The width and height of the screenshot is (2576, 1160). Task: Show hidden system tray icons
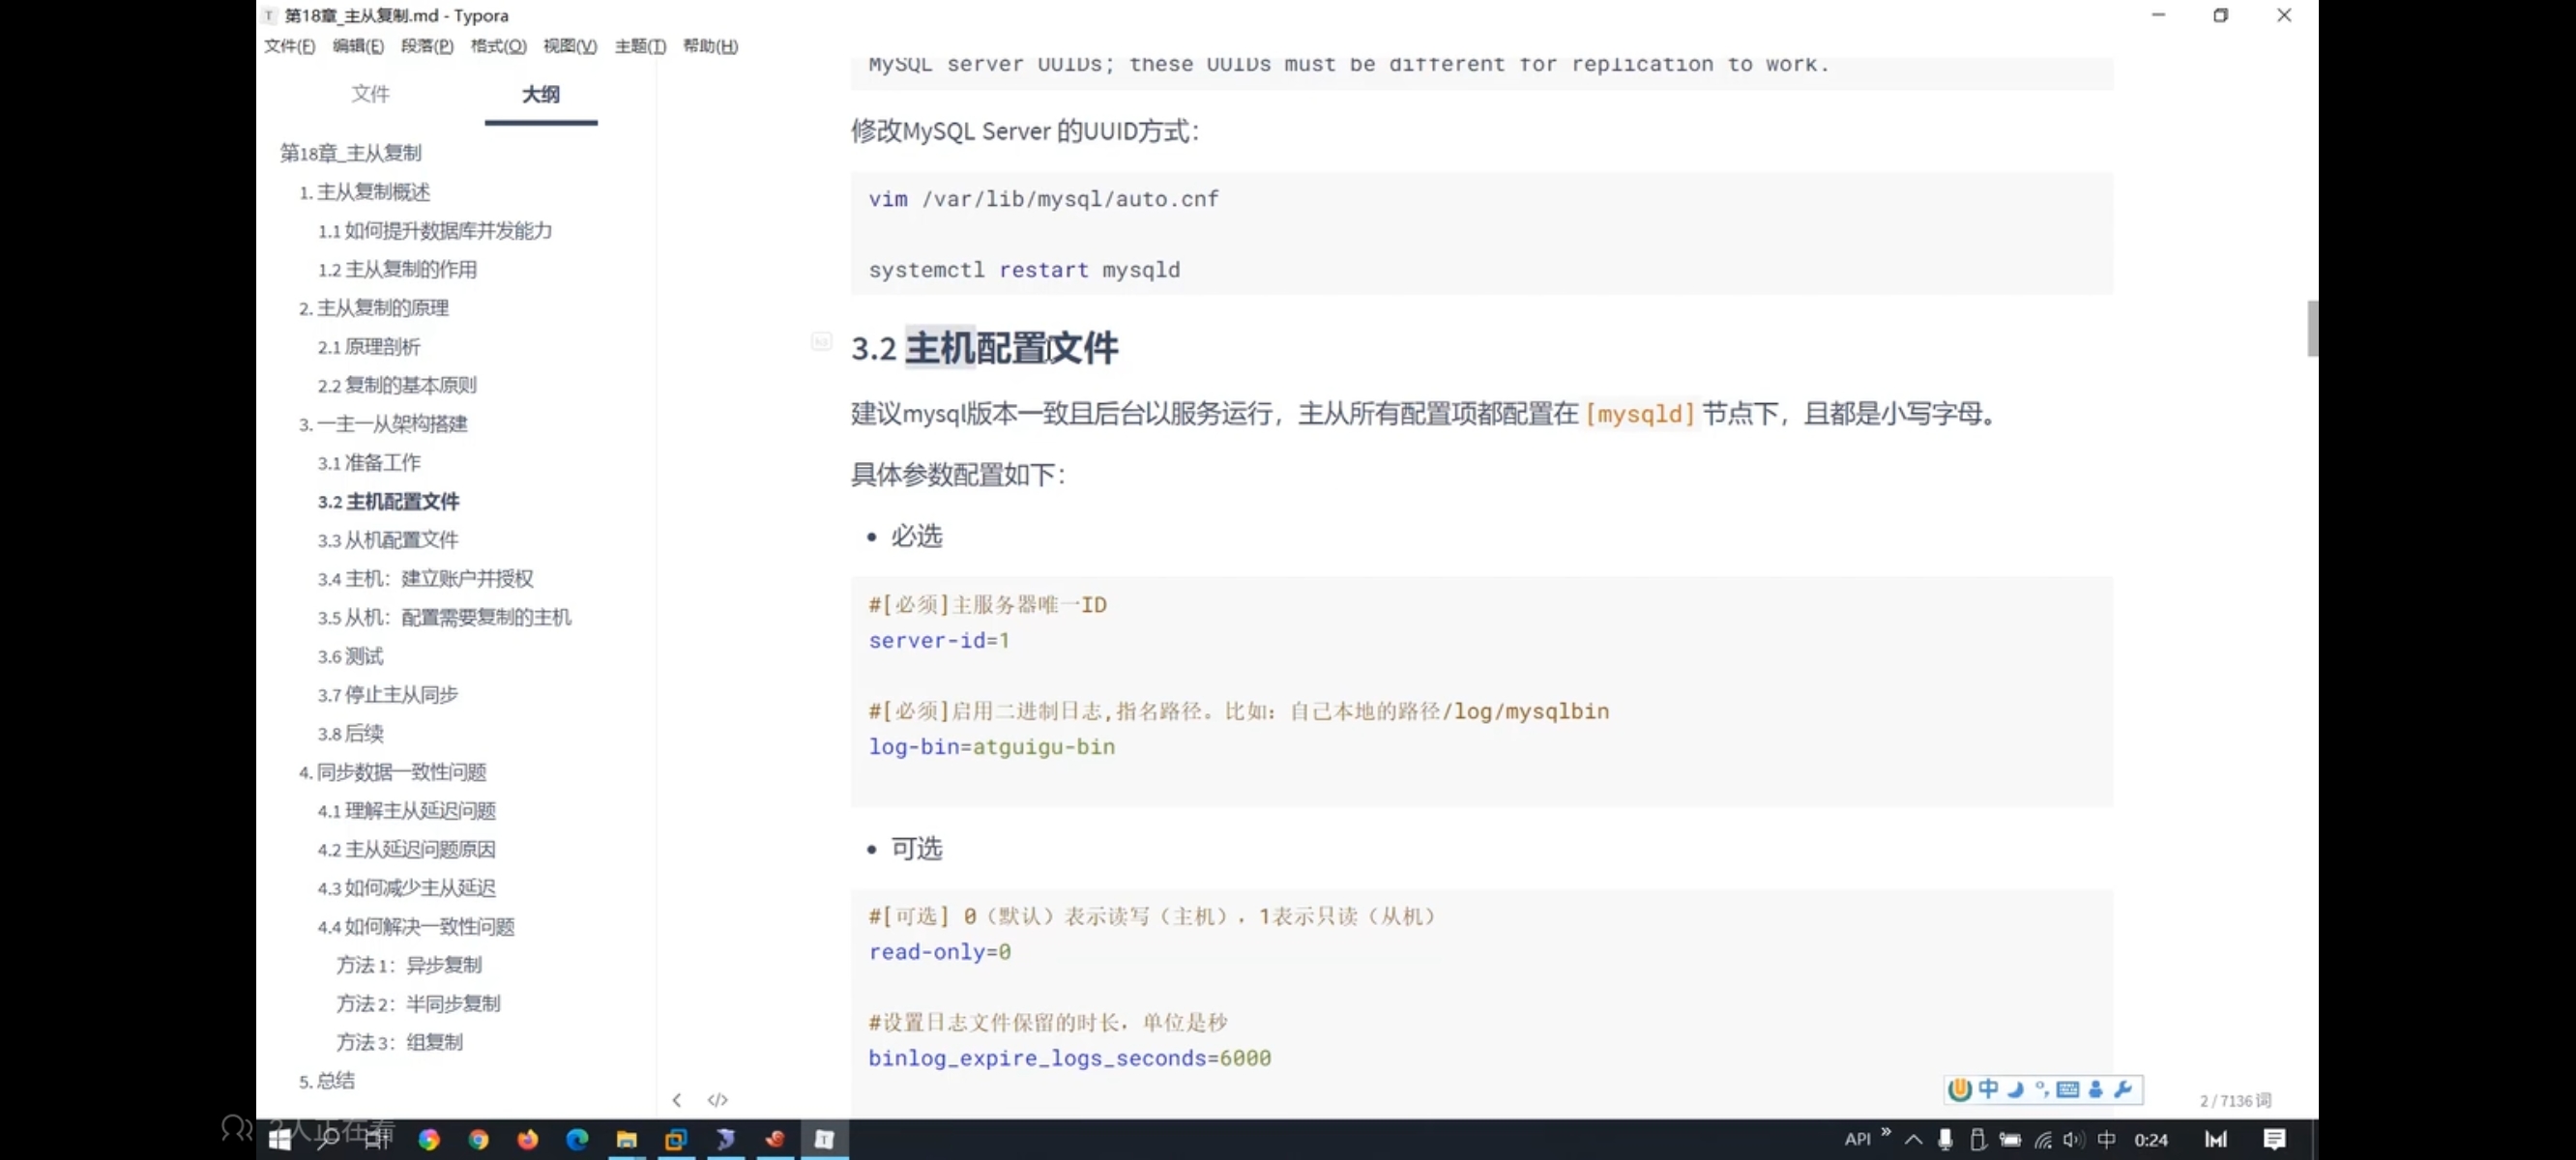pyautogui.click(x=1913, y=1139)
